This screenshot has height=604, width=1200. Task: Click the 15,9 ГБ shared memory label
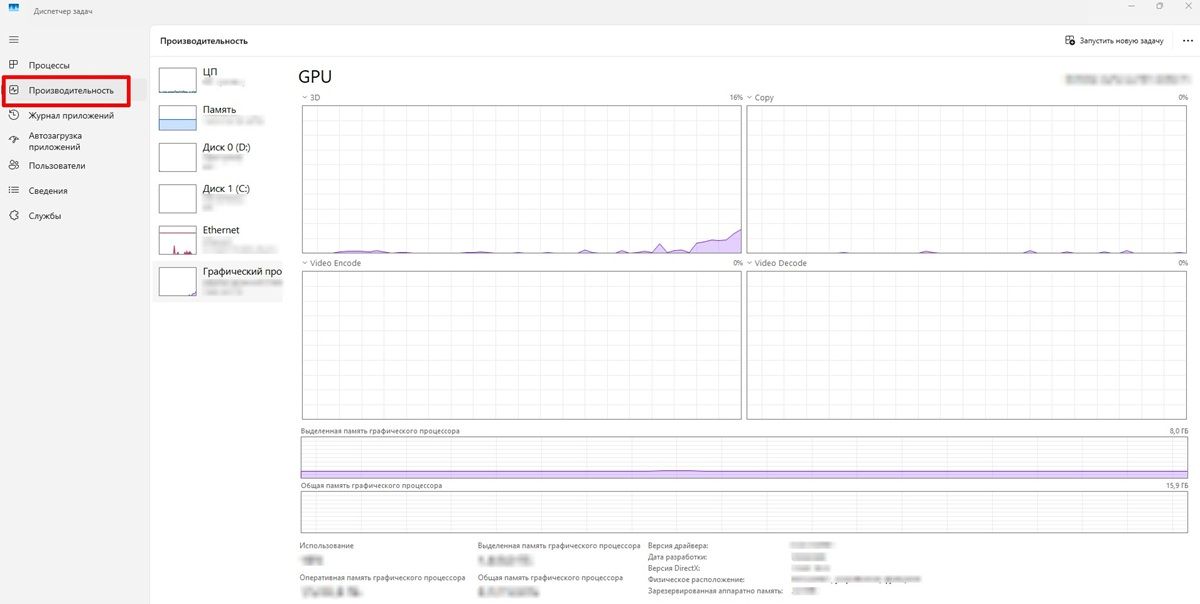pos(1177,485)
